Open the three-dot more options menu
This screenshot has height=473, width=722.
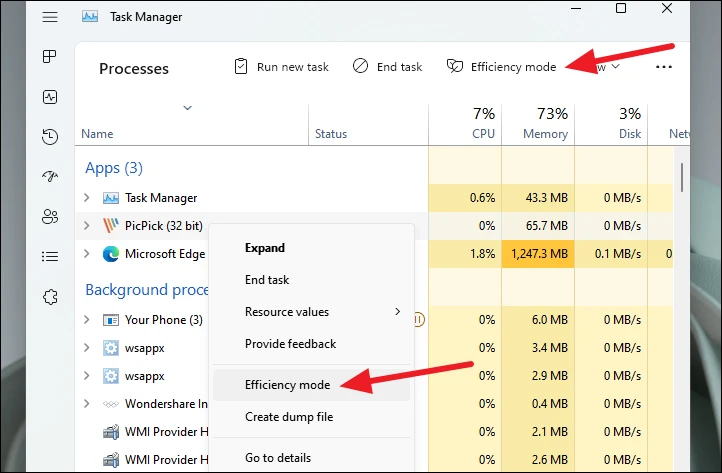click(664, 67)
